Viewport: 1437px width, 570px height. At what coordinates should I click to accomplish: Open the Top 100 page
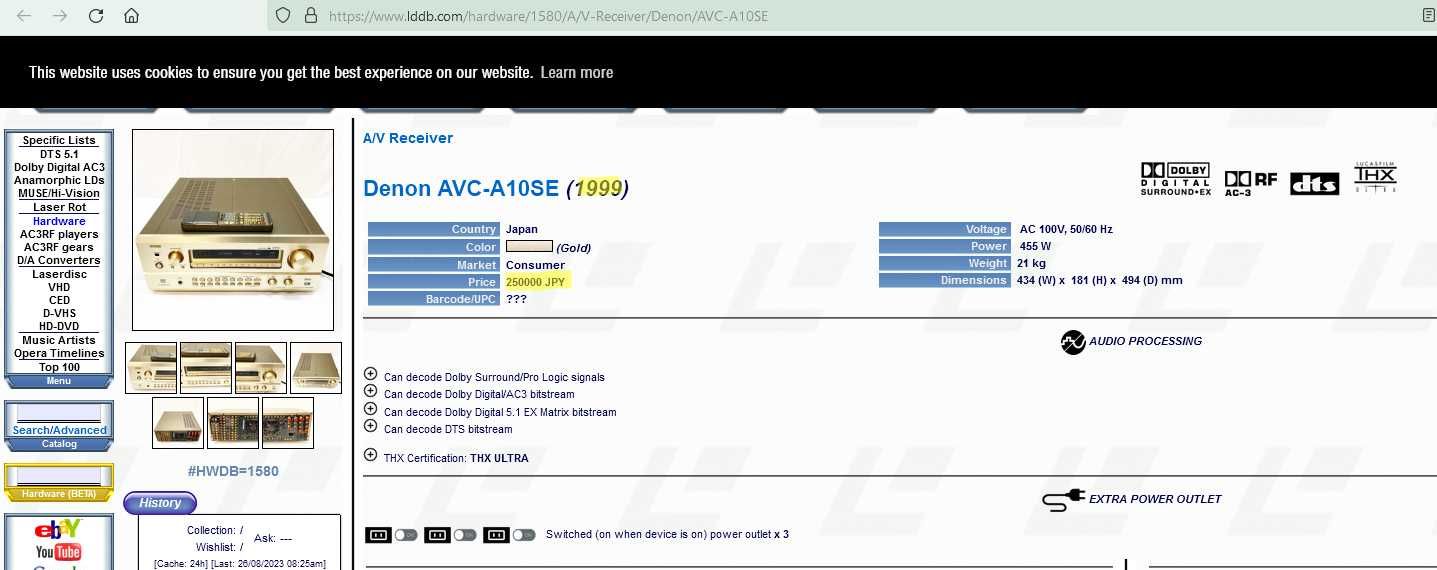point(59,367)
